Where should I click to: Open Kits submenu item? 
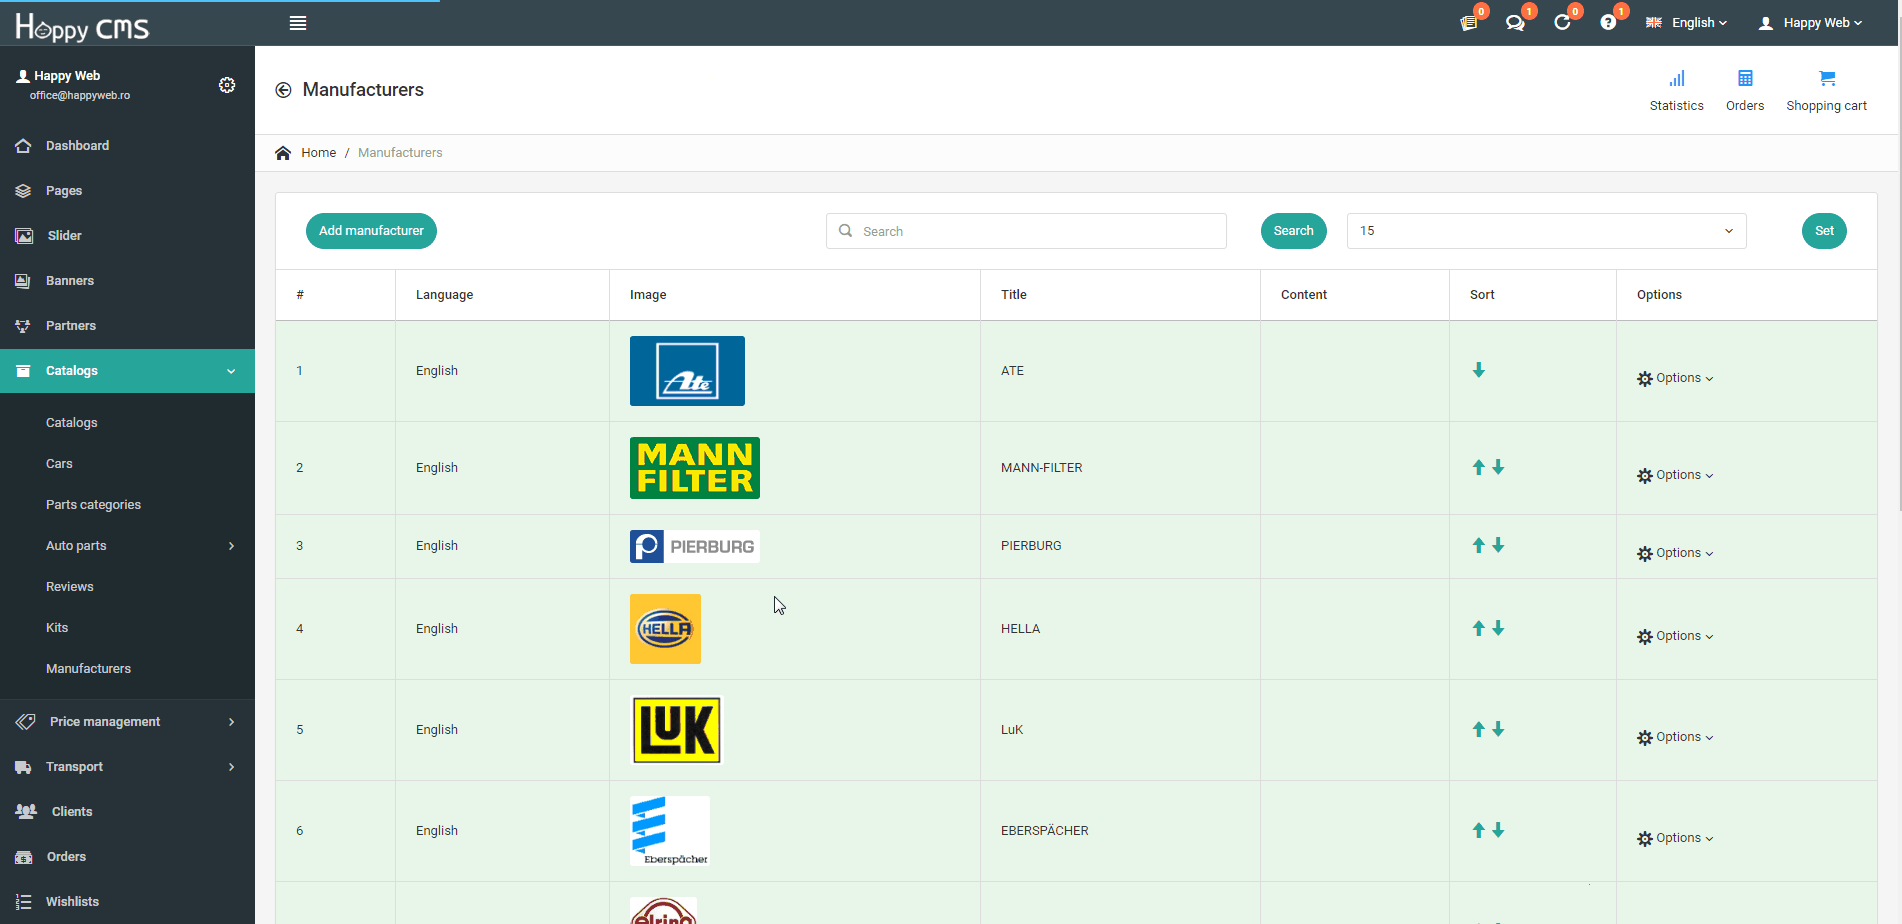point(57,628)
